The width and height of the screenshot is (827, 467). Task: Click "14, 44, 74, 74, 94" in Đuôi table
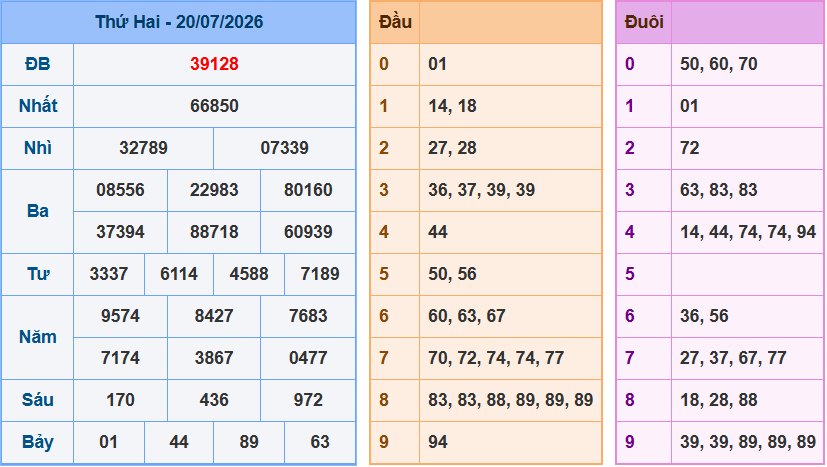point(748,232)
